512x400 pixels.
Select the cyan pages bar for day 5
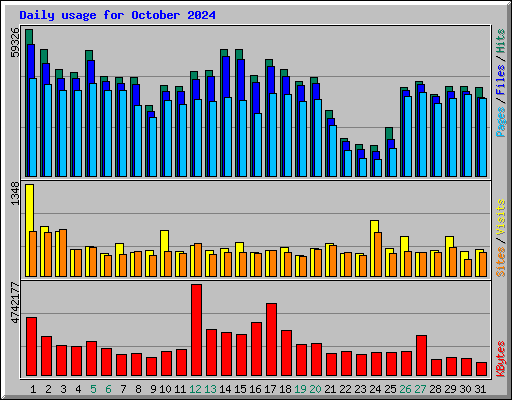(x=93, y=130)
